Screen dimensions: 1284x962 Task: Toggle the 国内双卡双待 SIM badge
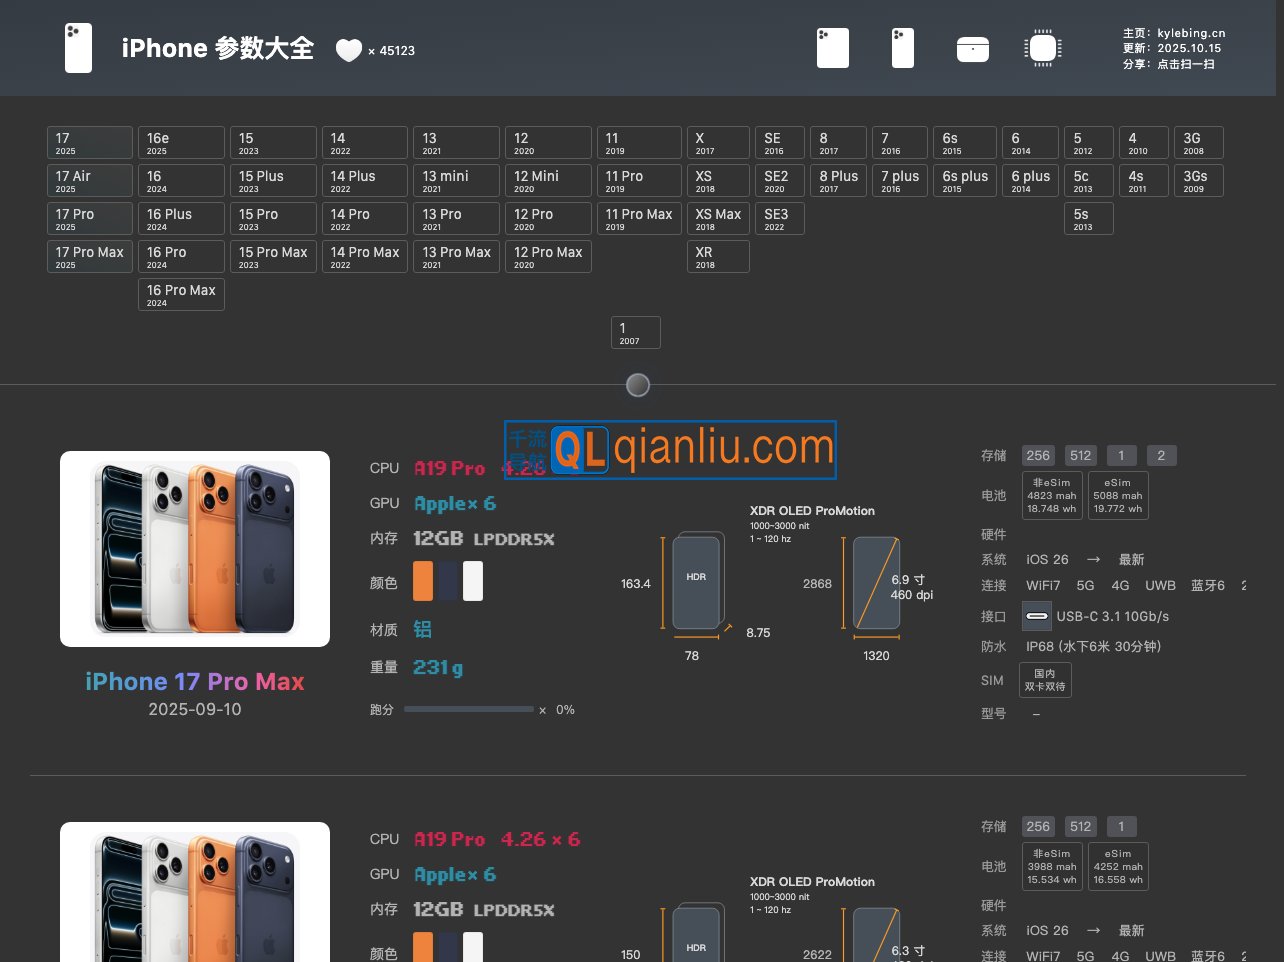(1044, 679)
